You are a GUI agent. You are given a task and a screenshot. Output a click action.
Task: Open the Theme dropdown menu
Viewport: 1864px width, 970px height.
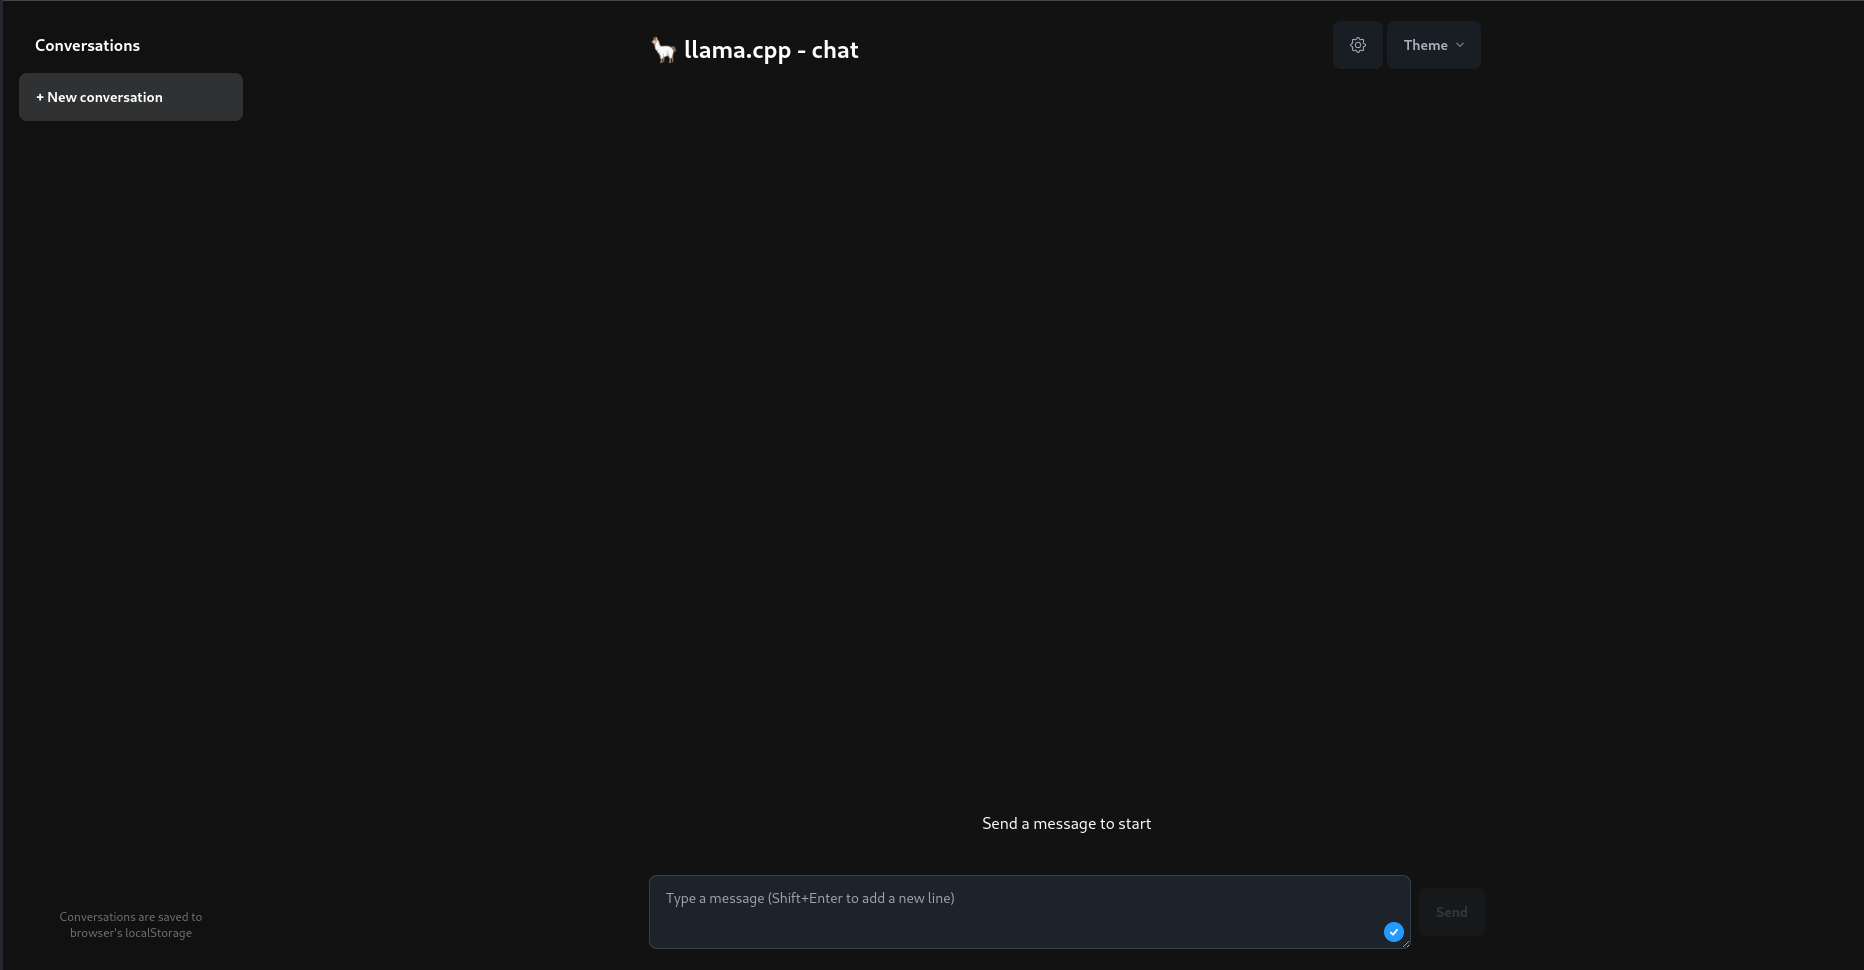[x=1433, y=45]
